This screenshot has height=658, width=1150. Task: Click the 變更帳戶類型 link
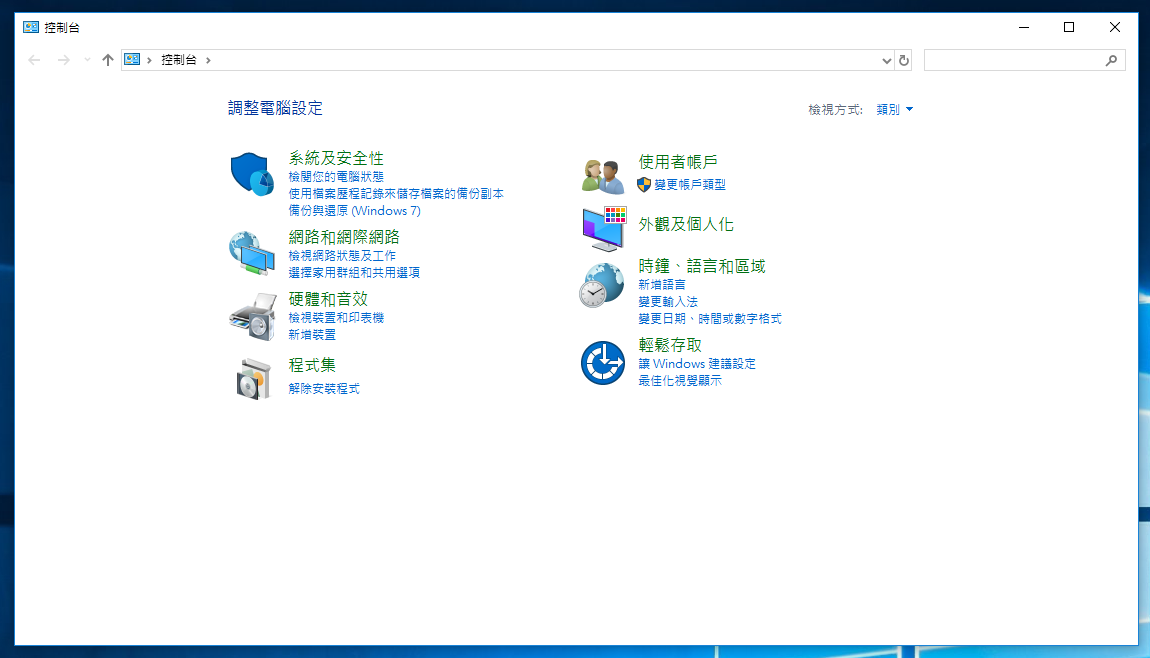pos(690,185)
